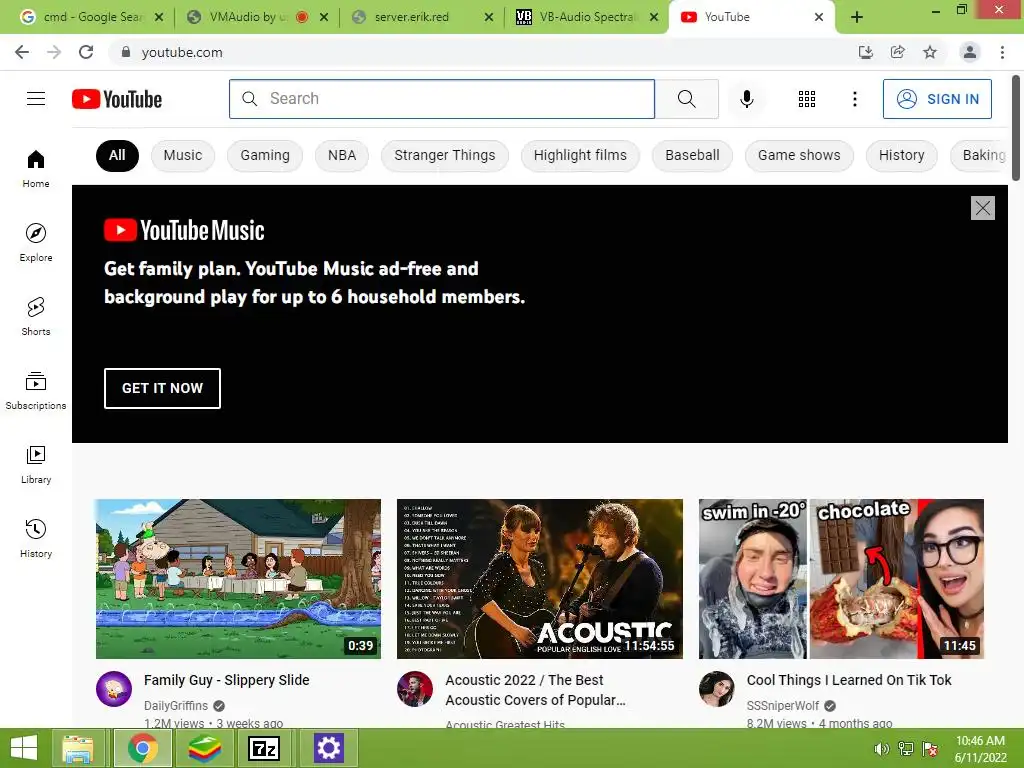Dismiss the YouTube Music banner
Image resolution: width=1024 pixels, height=768 pixels.
coord(982,208)
